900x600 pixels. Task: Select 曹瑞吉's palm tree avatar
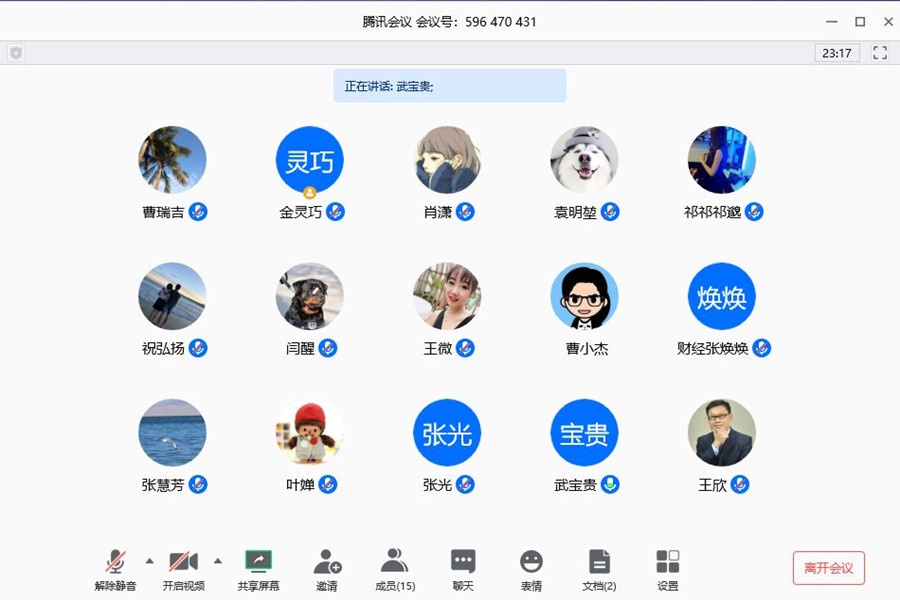tap(172, 160)
